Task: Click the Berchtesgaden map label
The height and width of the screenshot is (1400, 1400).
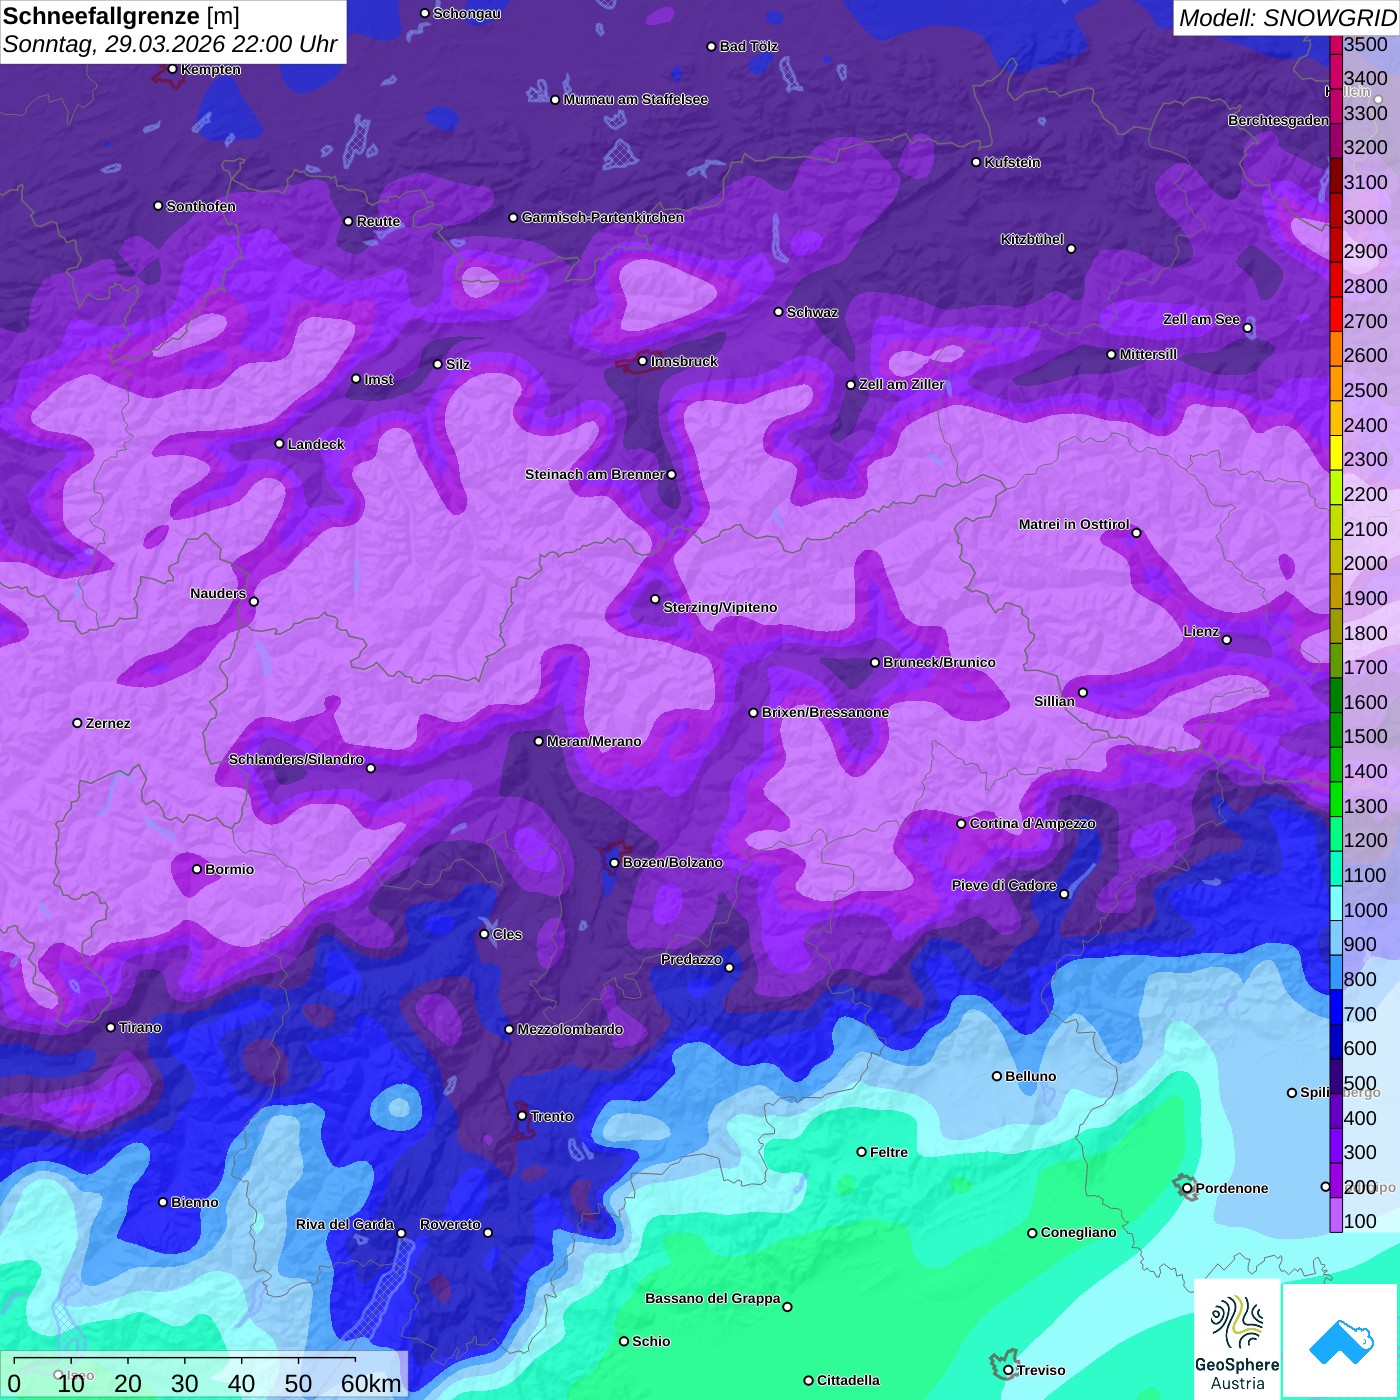Action: 1278,120
